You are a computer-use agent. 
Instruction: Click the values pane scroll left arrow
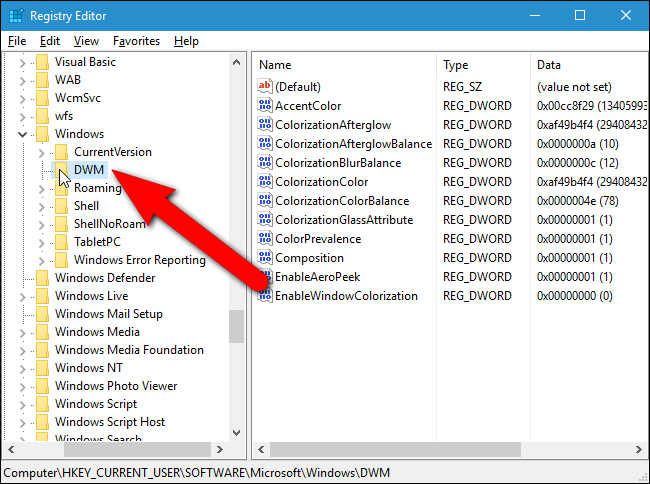(x=261, y=450)
